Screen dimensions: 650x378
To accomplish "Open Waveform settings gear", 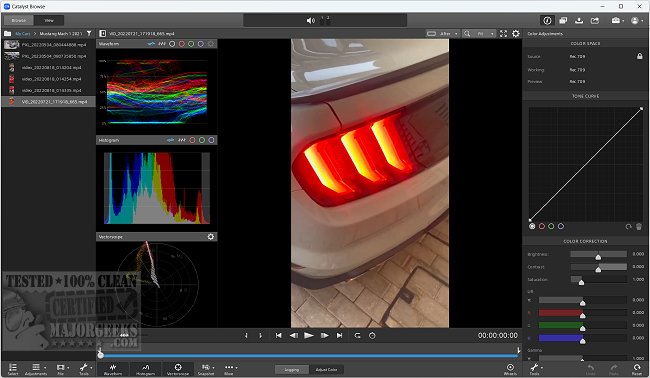I will tap(211, 44).
